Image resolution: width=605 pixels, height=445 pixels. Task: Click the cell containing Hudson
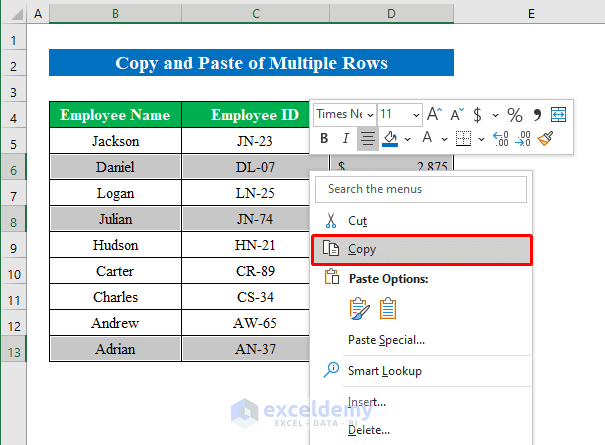115,245
